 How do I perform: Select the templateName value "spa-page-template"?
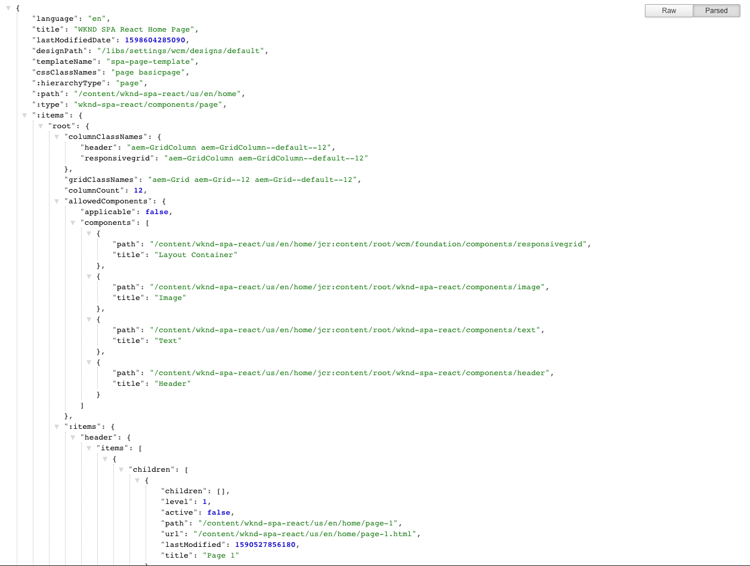pyautogui.click(x=150, y=62)
